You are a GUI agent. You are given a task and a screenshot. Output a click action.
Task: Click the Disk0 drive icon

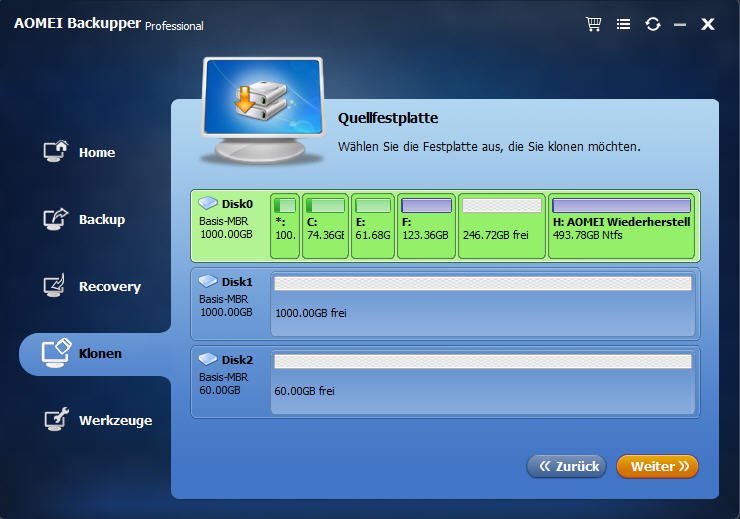click(x=208, y=203)
